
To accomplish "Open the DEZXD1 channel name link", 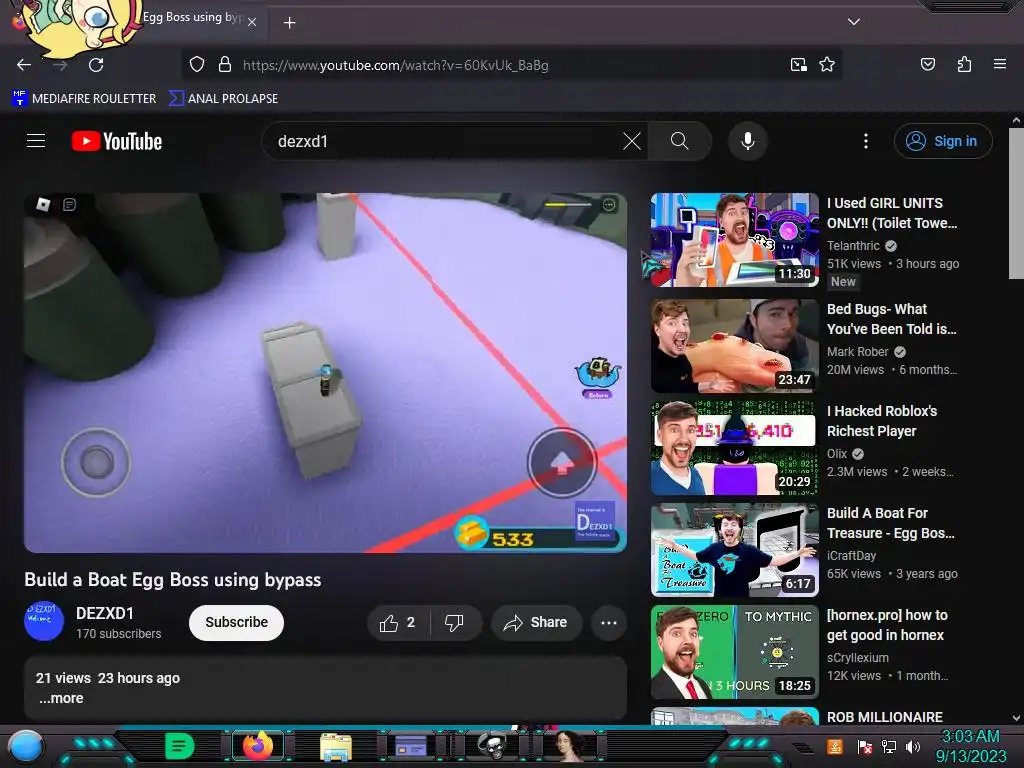I will click(104, 613).
